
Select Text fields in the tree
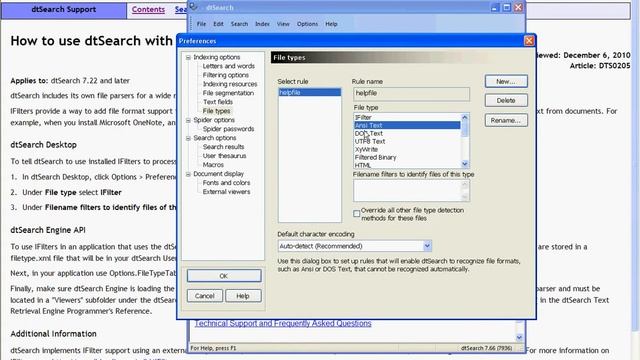point(218,102)
